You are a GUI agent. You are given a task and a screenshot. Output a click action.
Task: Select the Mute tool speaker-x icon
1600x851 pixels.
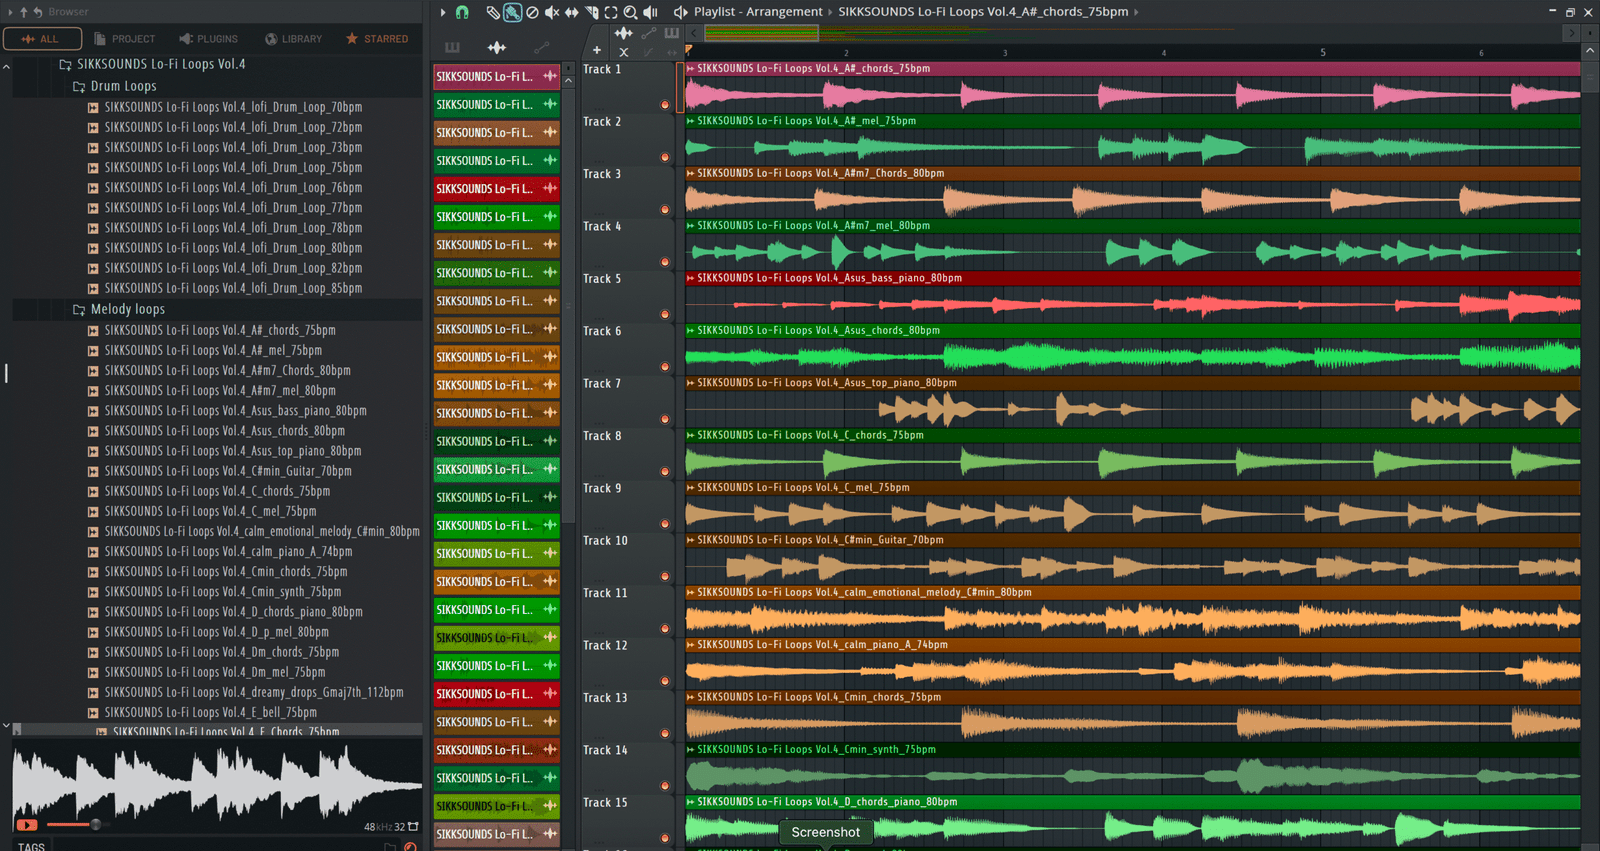pos(551,12)
